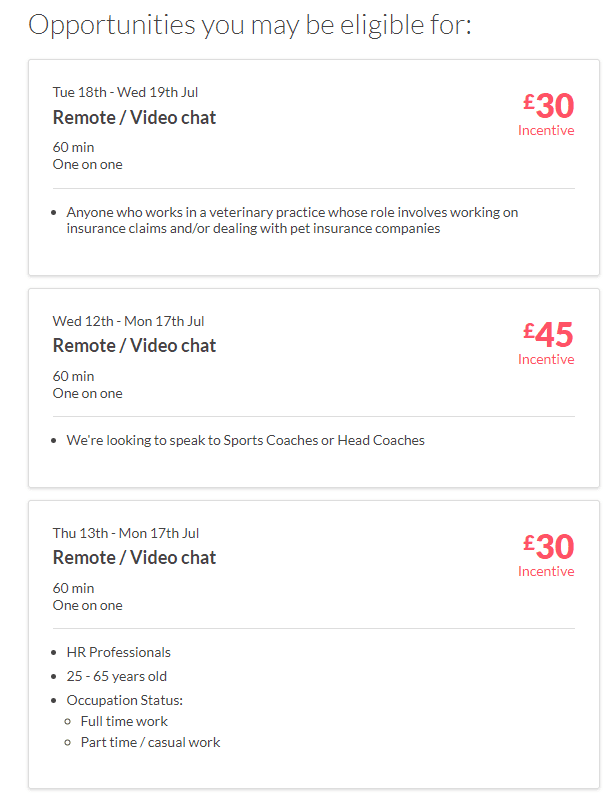This screenshot has width=615, height=799.
Task: Select the 'Part time / casual work' sub-item
Action: coord(150,742)
